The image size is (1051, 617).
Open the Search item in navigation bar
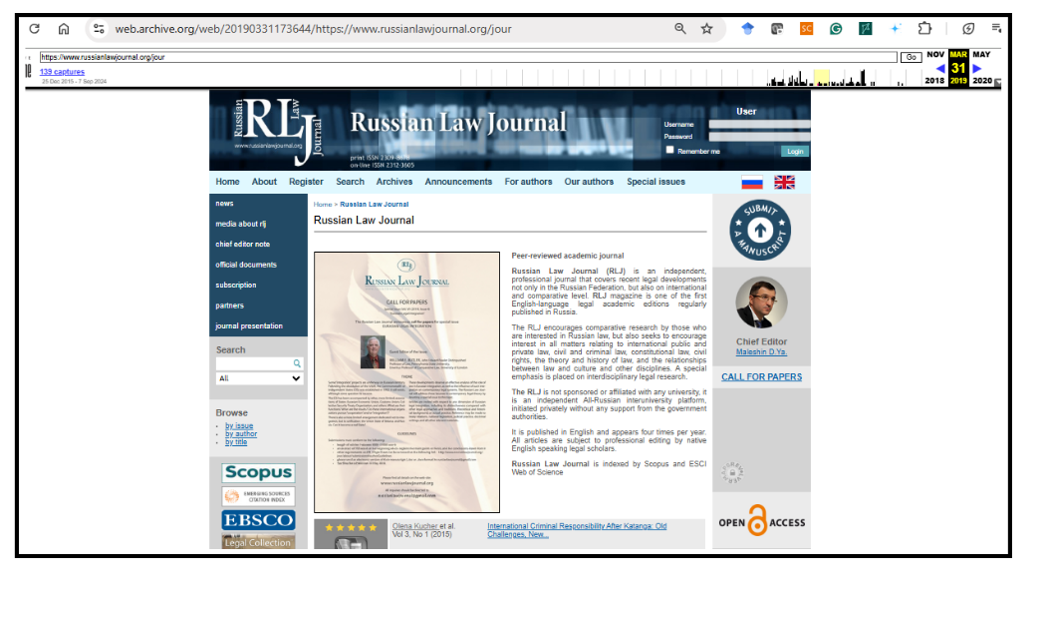tap(350, 182)
